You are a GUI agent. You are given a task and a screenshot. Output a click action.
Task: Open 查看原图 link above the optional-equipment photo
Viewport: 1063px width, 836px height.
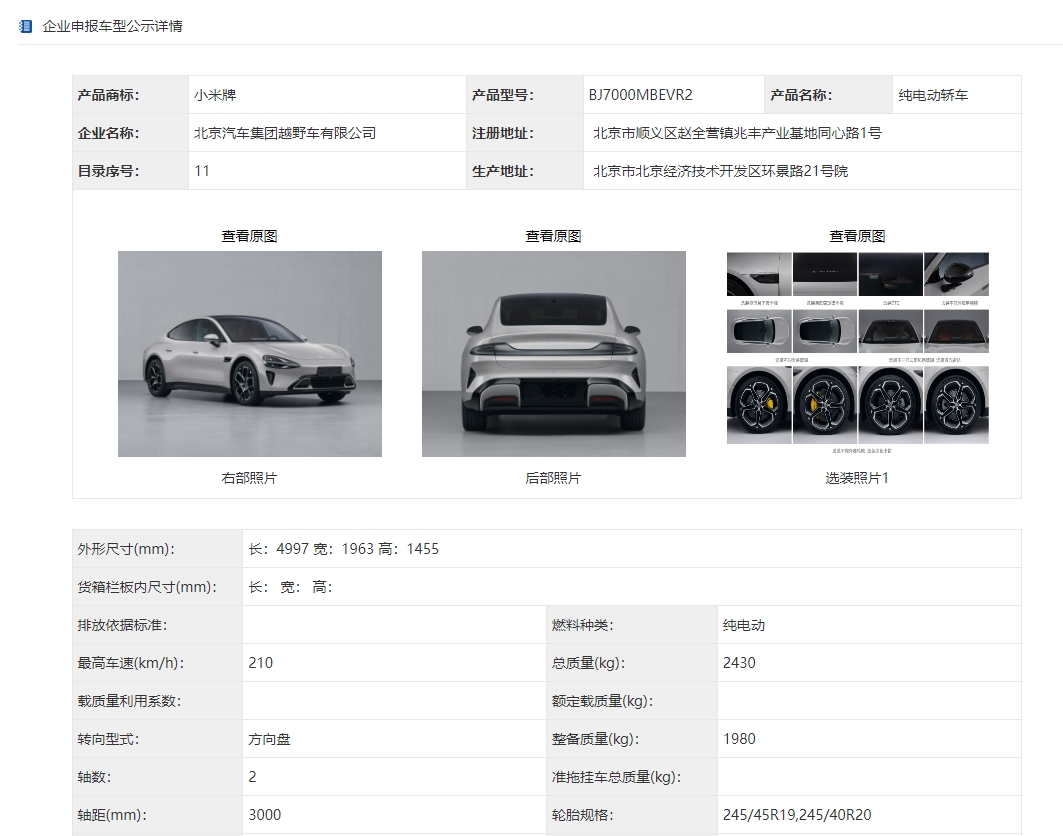coord(857,236)
